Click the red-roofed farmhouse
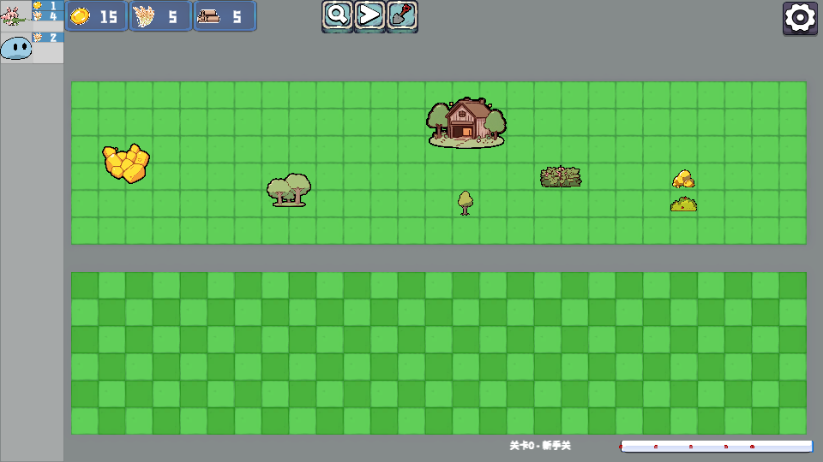 point(466,122)
